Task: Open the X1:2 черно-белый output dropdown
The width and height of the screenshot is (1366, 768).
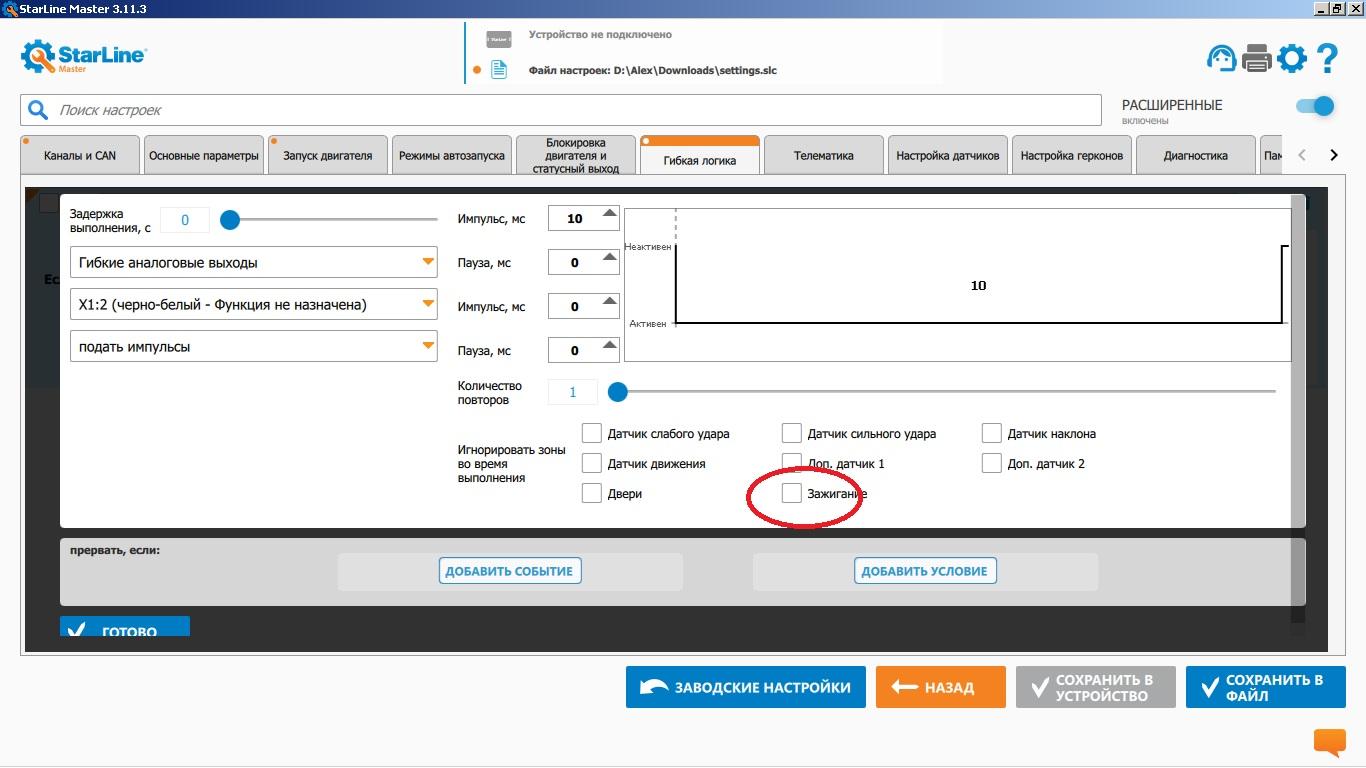Action: point(253,305)
